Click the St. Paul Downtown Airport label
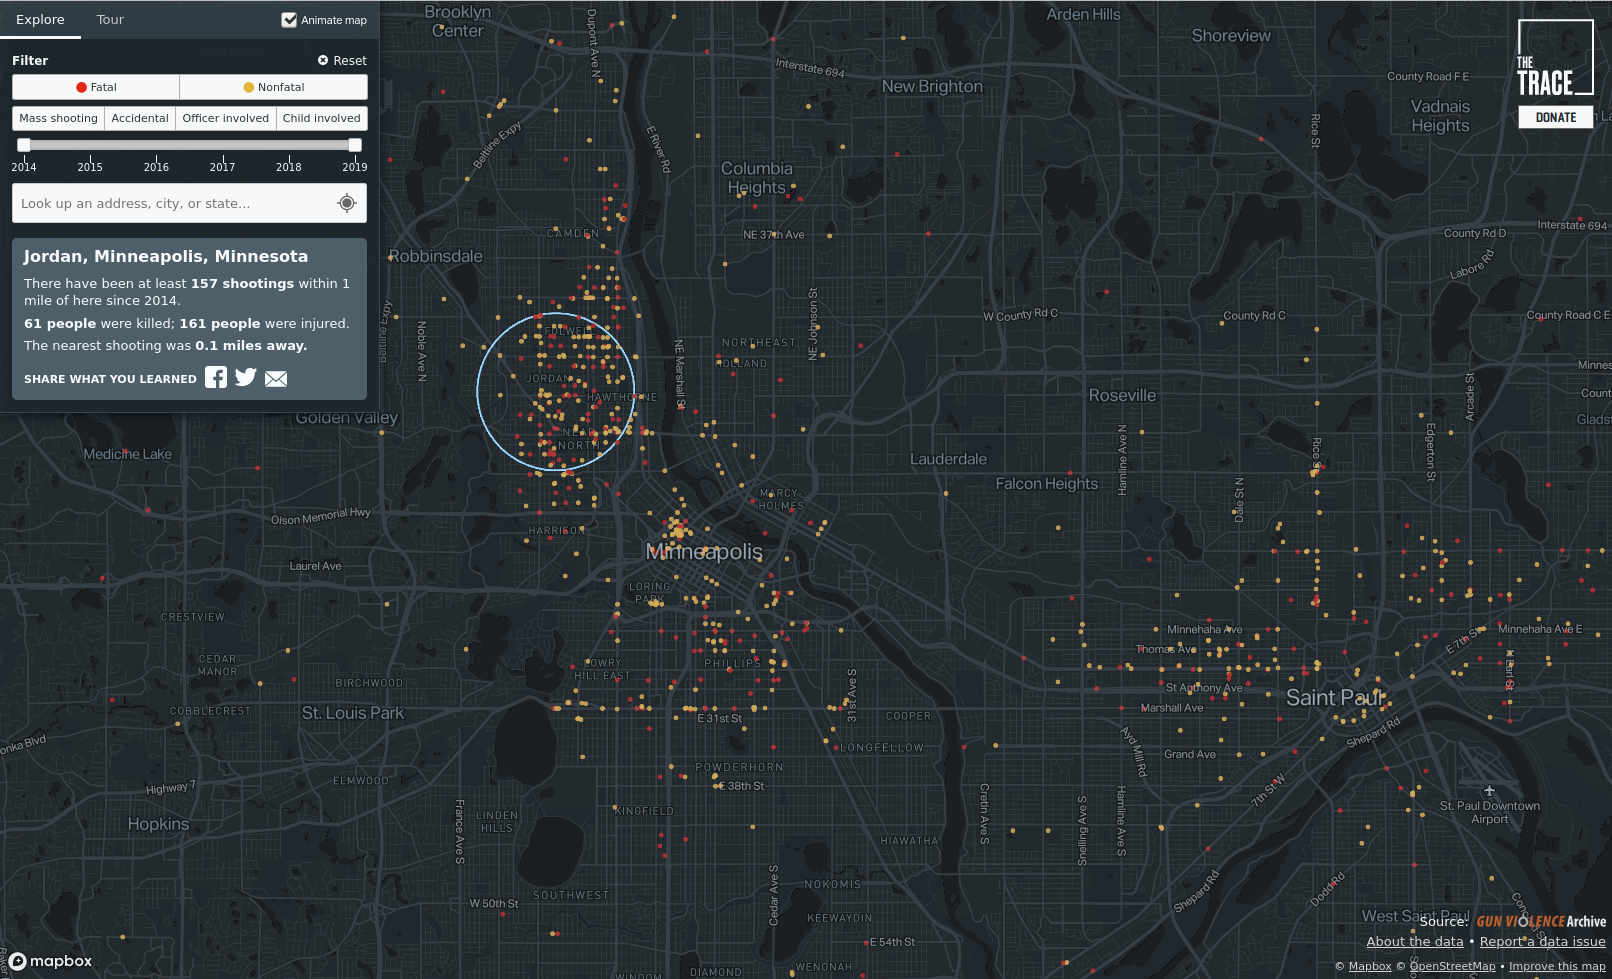The width and height of the screenshot is (1612, 979). (1490, 812)
